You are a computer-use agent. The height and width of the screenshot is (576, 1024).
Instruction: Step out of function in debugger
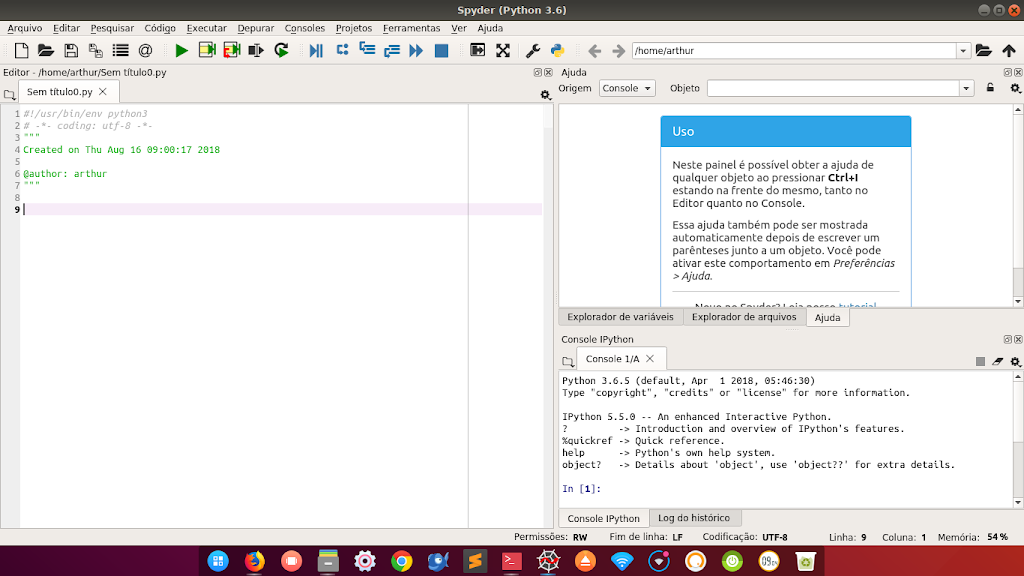[x=392, y=50]
